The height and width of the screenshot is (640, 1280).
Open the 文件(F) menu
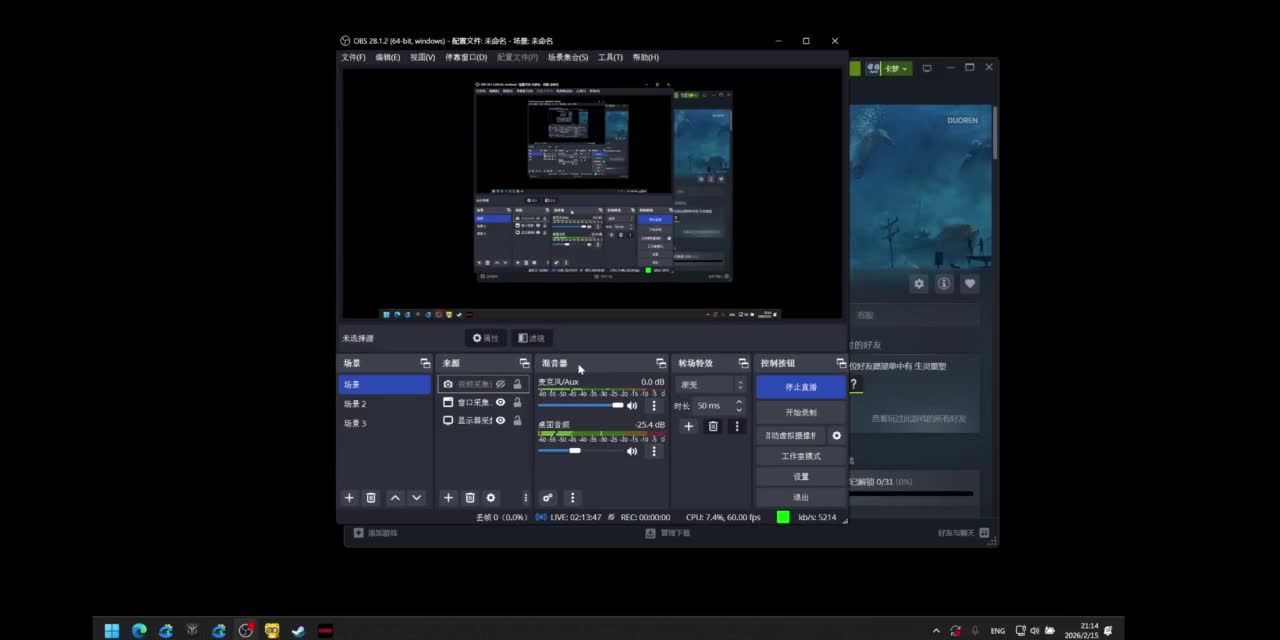pyautogui.click(x=353, y=57)
